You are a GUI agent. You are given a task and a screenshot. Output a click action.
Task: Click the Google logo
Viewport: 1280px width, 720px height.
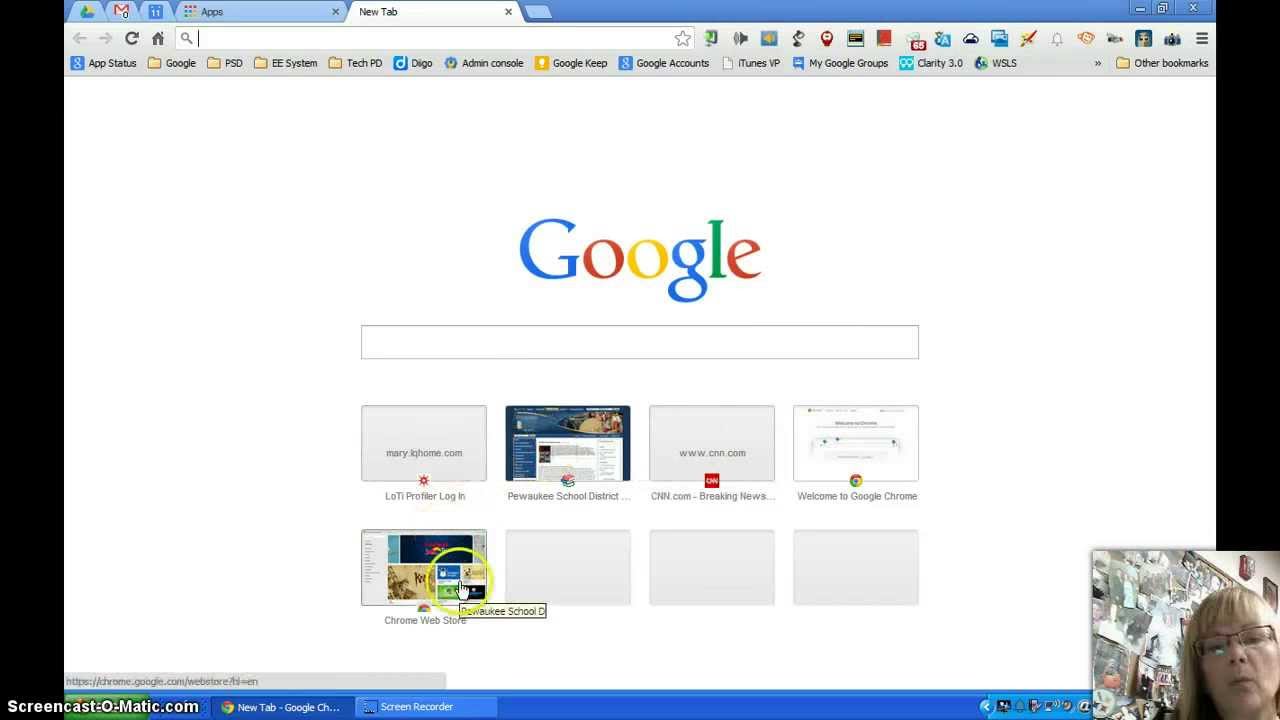640,259
